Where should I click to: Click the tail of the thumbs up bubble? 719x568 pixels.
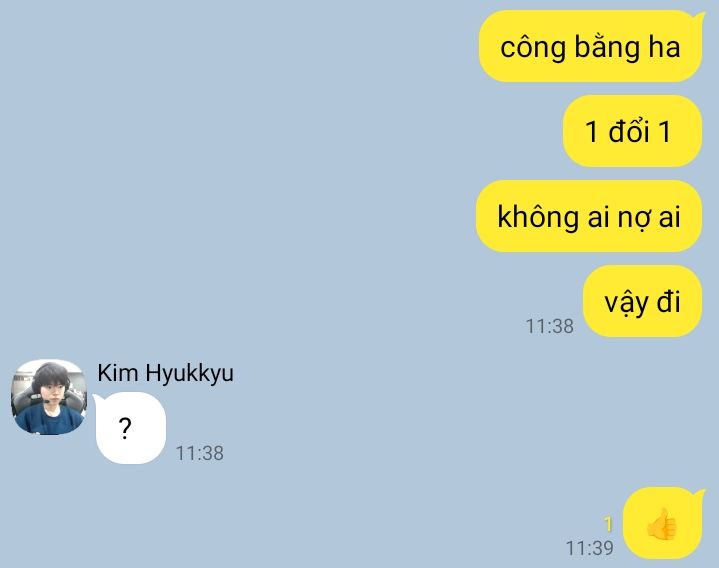[x=700, y=495]
